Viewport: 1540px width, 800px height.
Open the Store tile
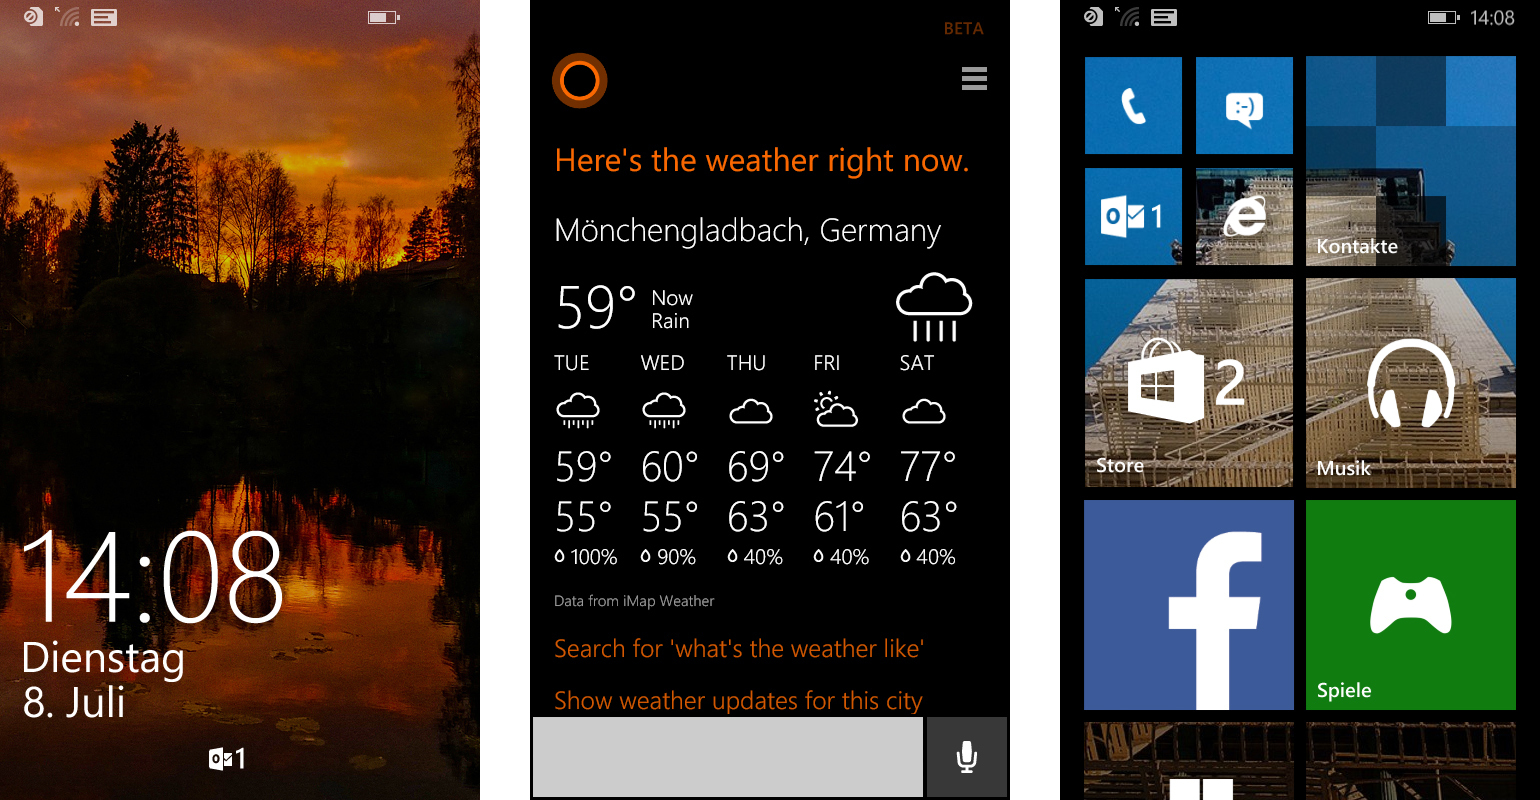[x=1189, y=383]
